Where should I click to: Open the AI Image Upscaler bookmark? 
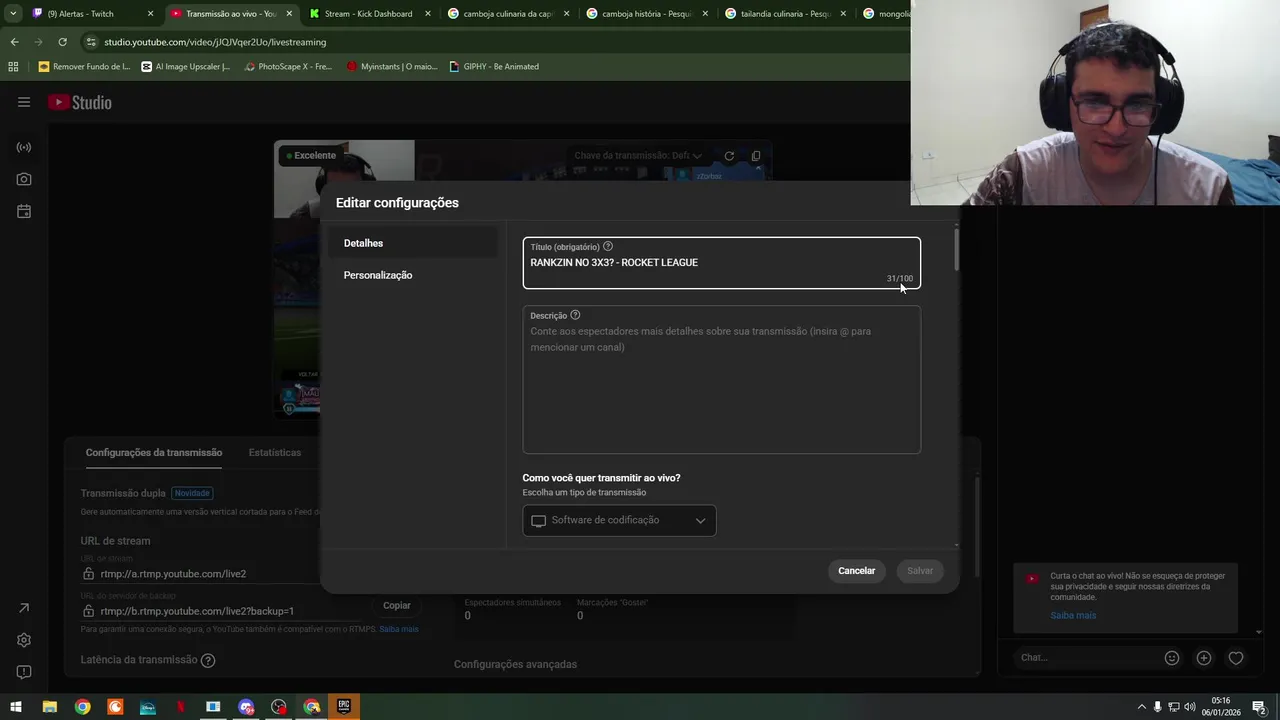186,66
